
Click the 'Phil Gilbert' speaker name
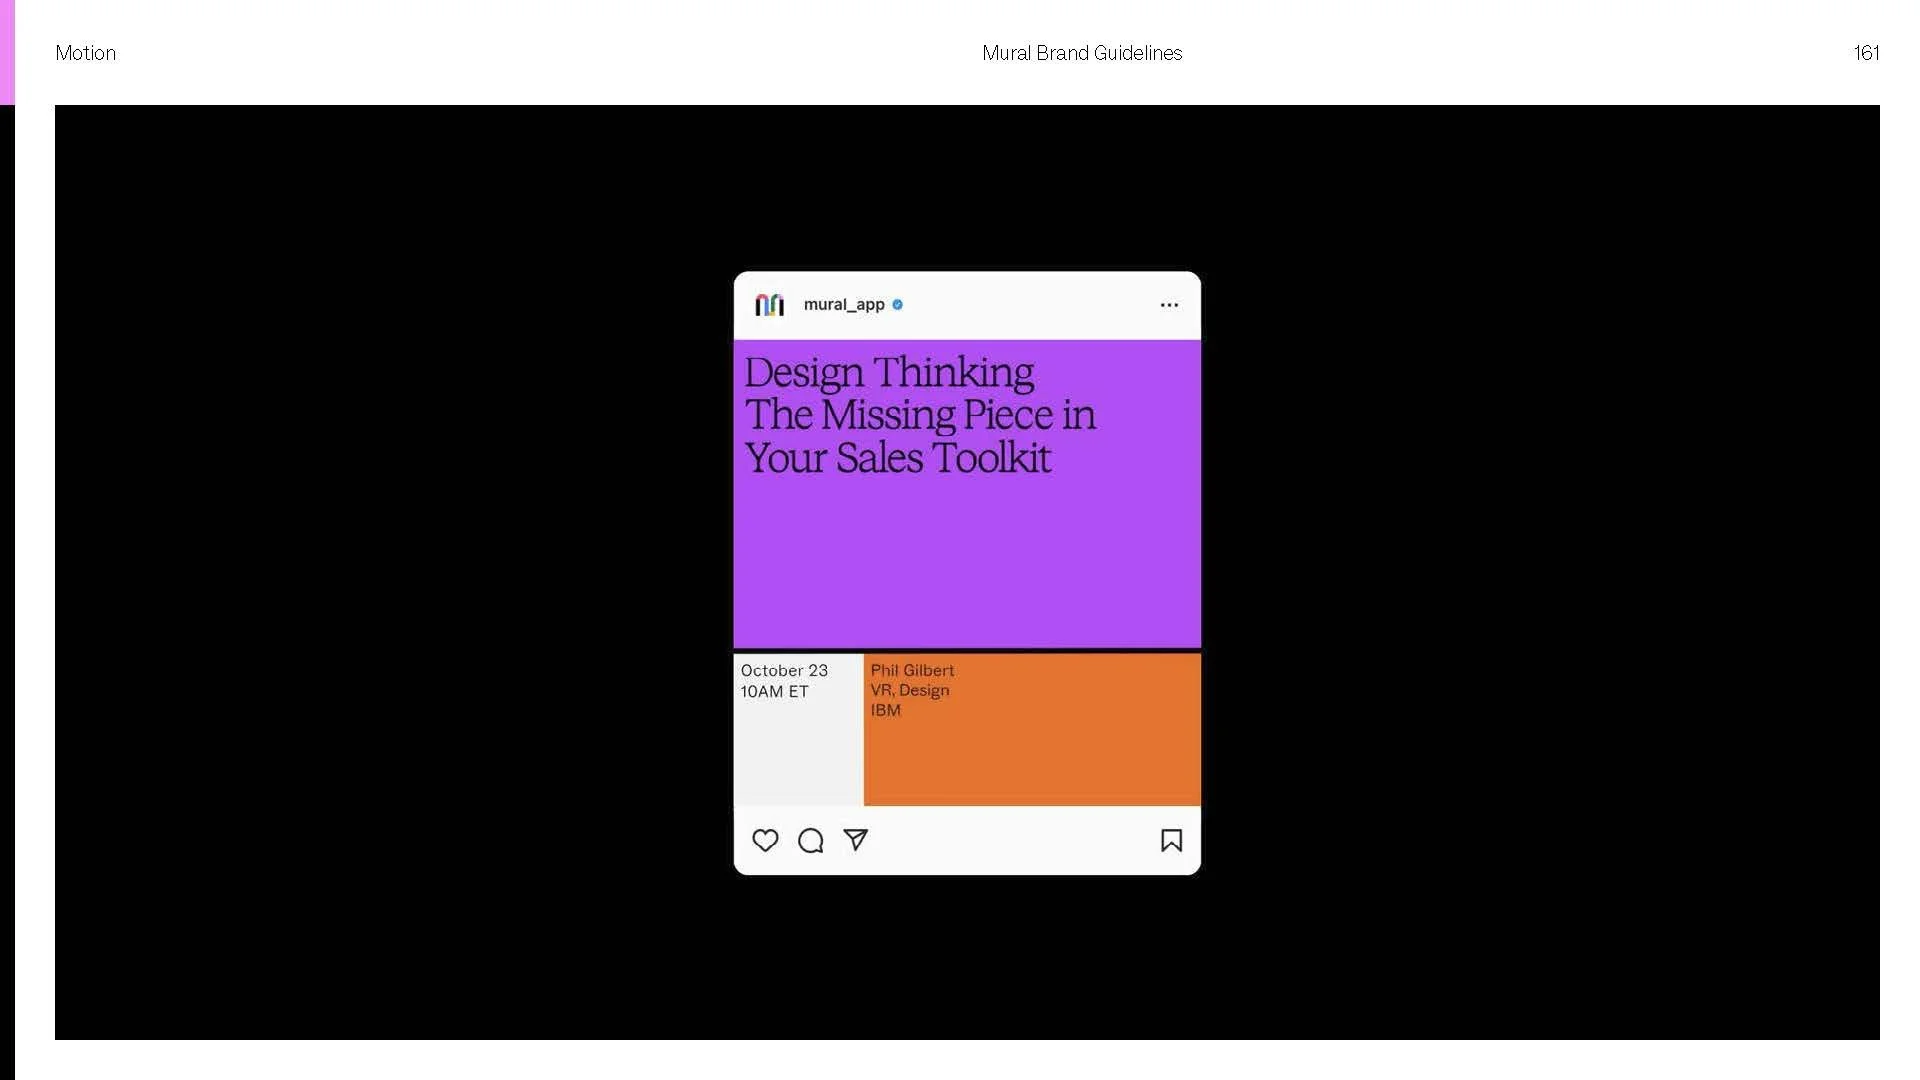pos(912,670)
